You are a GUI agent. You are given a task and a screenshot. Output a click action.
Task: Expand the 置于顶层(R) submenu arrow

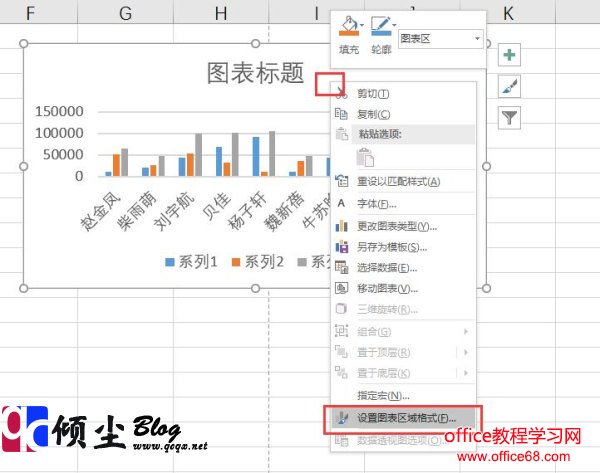pyautogui.click(x=466, y=352)
